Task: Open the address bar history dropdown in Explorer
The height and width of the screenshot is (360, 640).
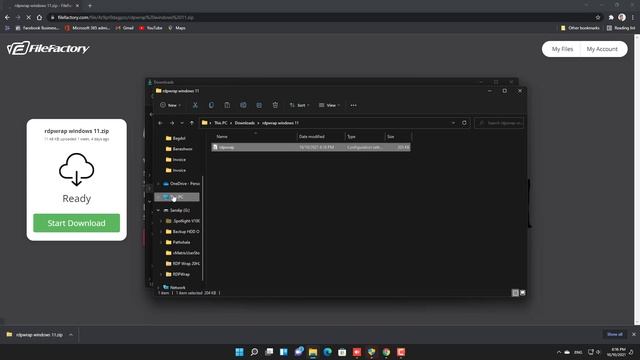Action: (x=453, y=123)
